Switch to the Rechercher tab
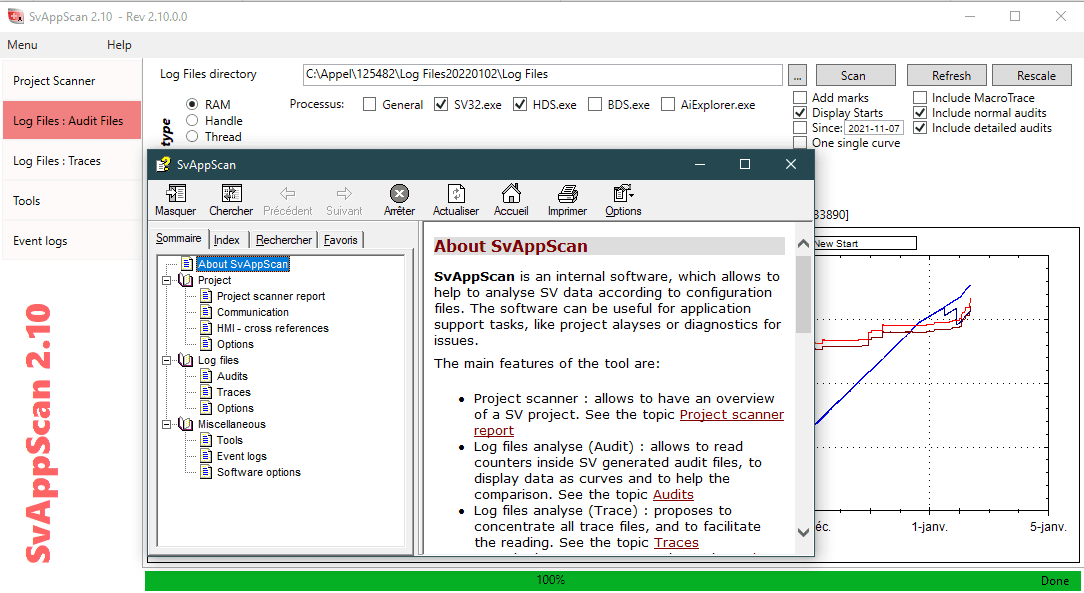 tap(283, 240)
